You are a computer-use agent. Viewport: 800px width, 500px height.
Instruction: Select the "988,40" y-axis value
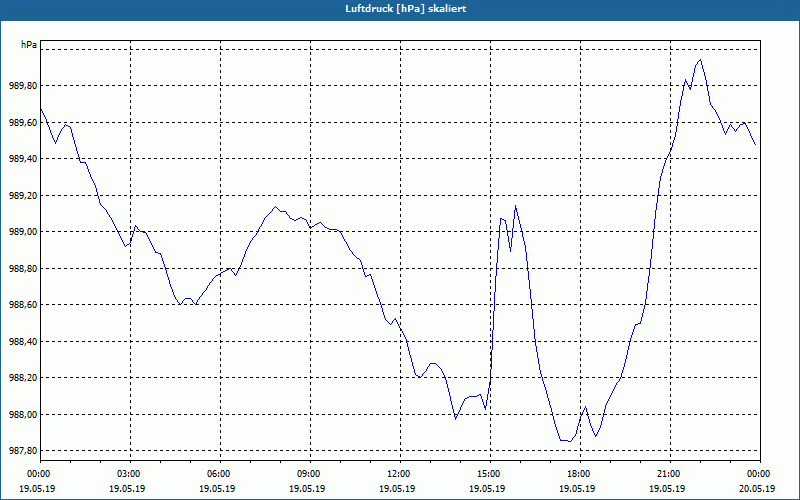[23, 341]
